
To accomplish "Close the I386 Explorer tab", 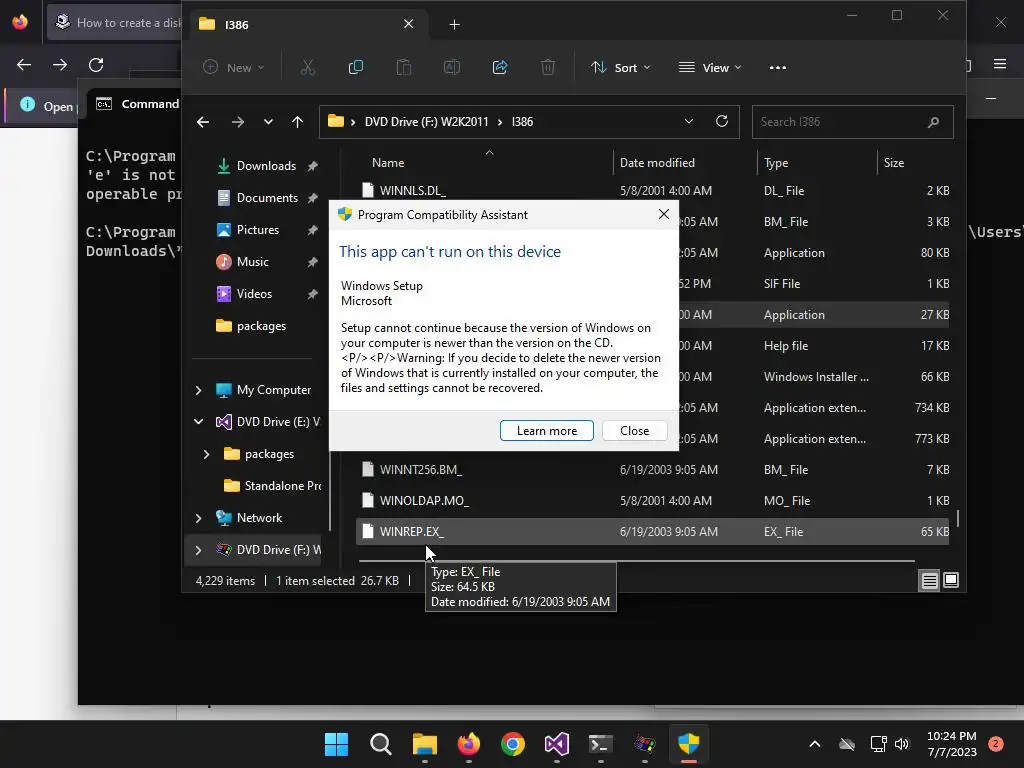I will [408, 24].
